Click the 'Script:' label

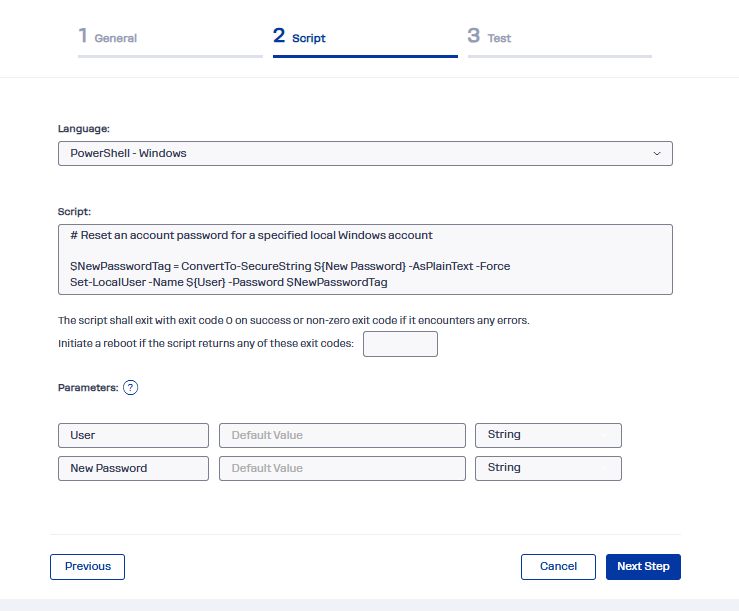tap(74, 212)
